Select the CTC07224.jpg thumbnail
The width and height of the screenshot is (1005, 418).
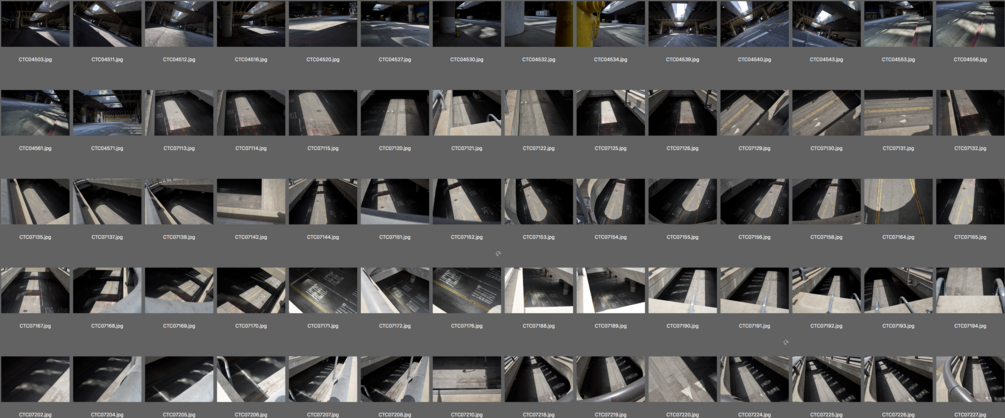pos(754,379)
